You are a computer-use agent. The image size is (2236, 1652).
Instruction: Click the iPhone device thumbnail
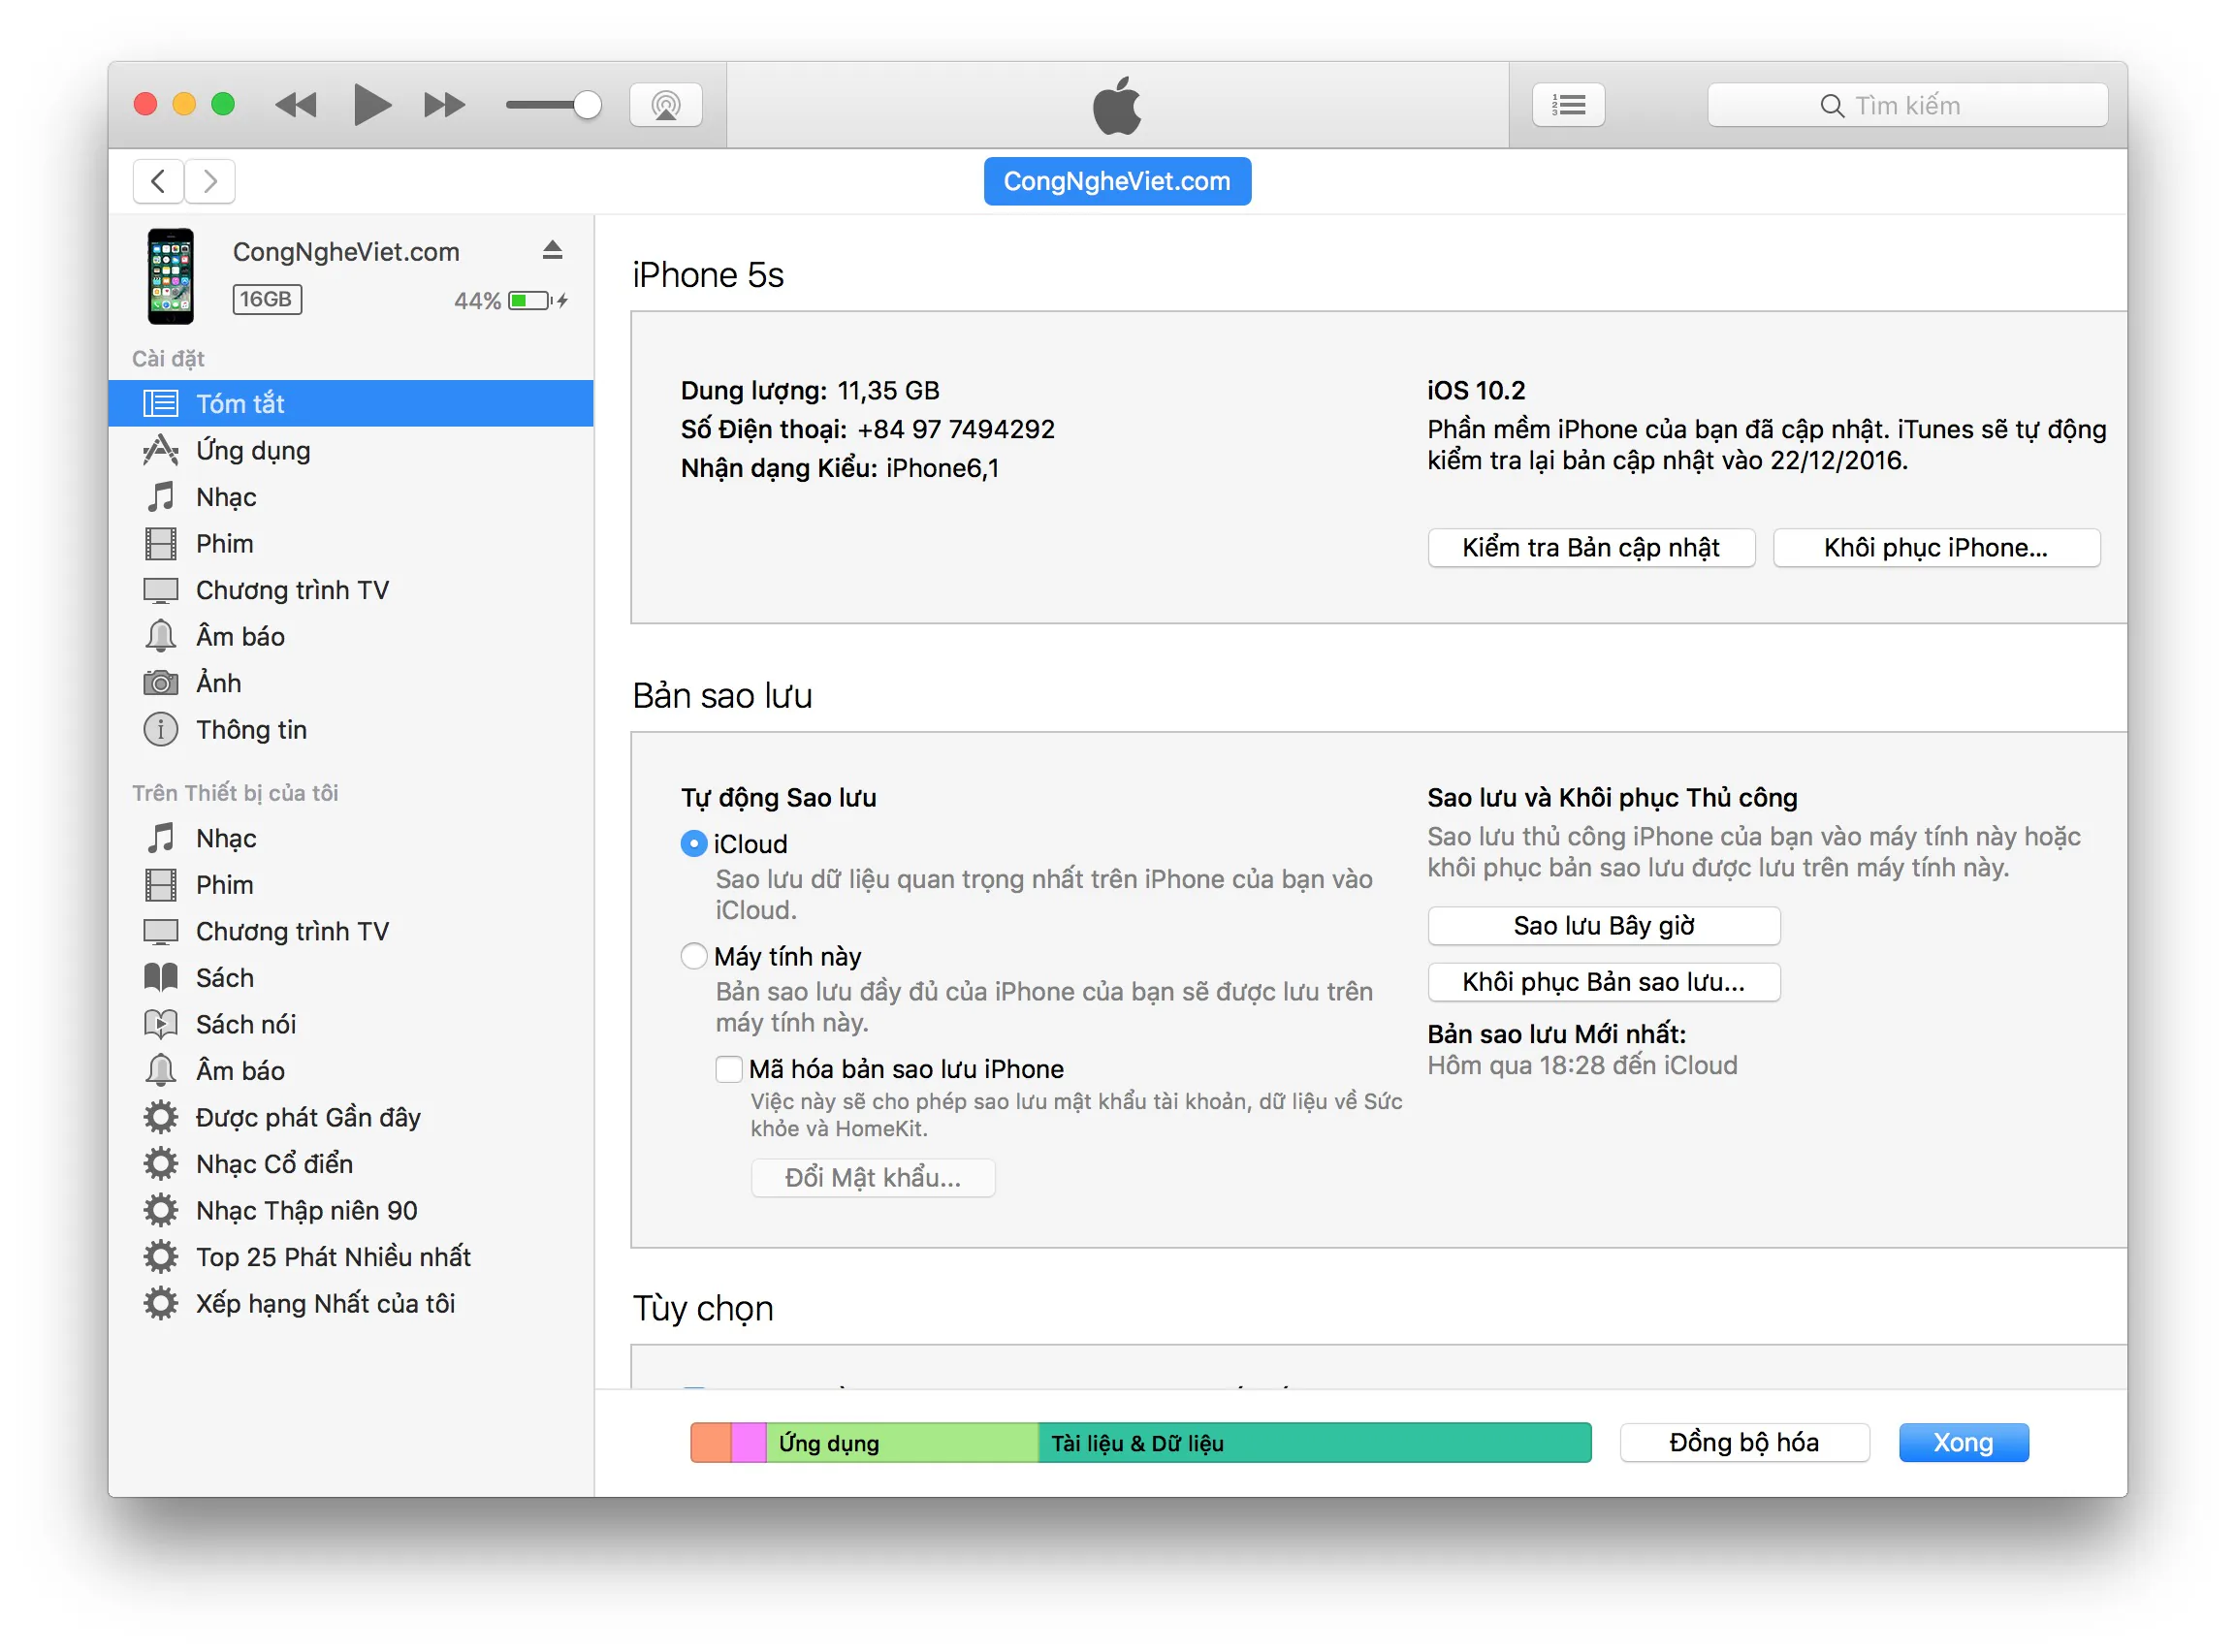(171, 276)
